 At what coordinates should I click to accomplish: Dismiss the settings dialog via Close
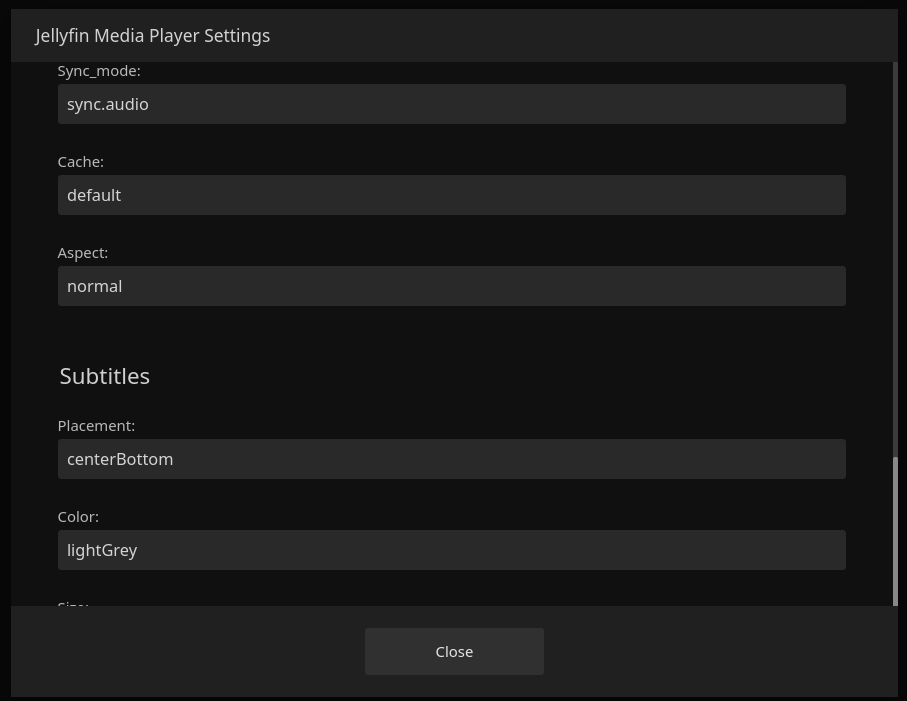coord(454,651)
